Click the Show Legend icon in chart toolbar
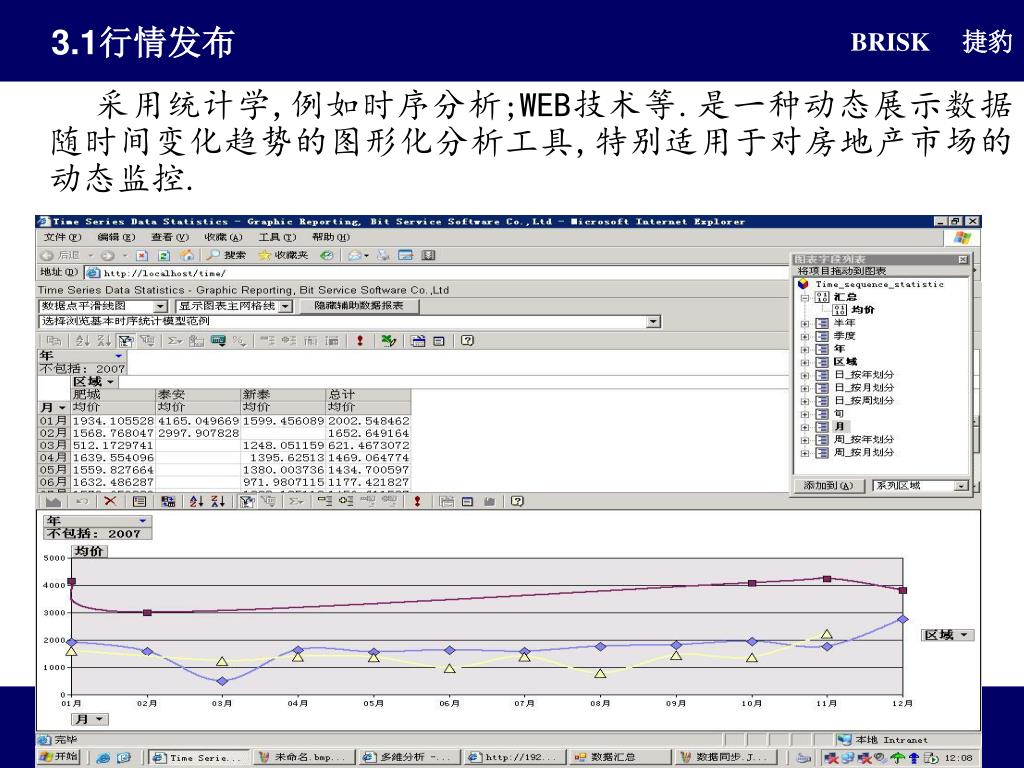The height and width of the screenshot is (768, 1024). click(x=139, y=501)
